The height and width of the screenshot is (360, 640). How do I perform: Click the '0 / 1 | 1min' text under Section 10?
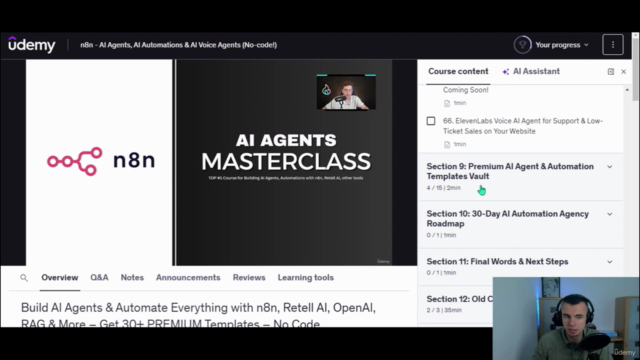coord(441,236)
